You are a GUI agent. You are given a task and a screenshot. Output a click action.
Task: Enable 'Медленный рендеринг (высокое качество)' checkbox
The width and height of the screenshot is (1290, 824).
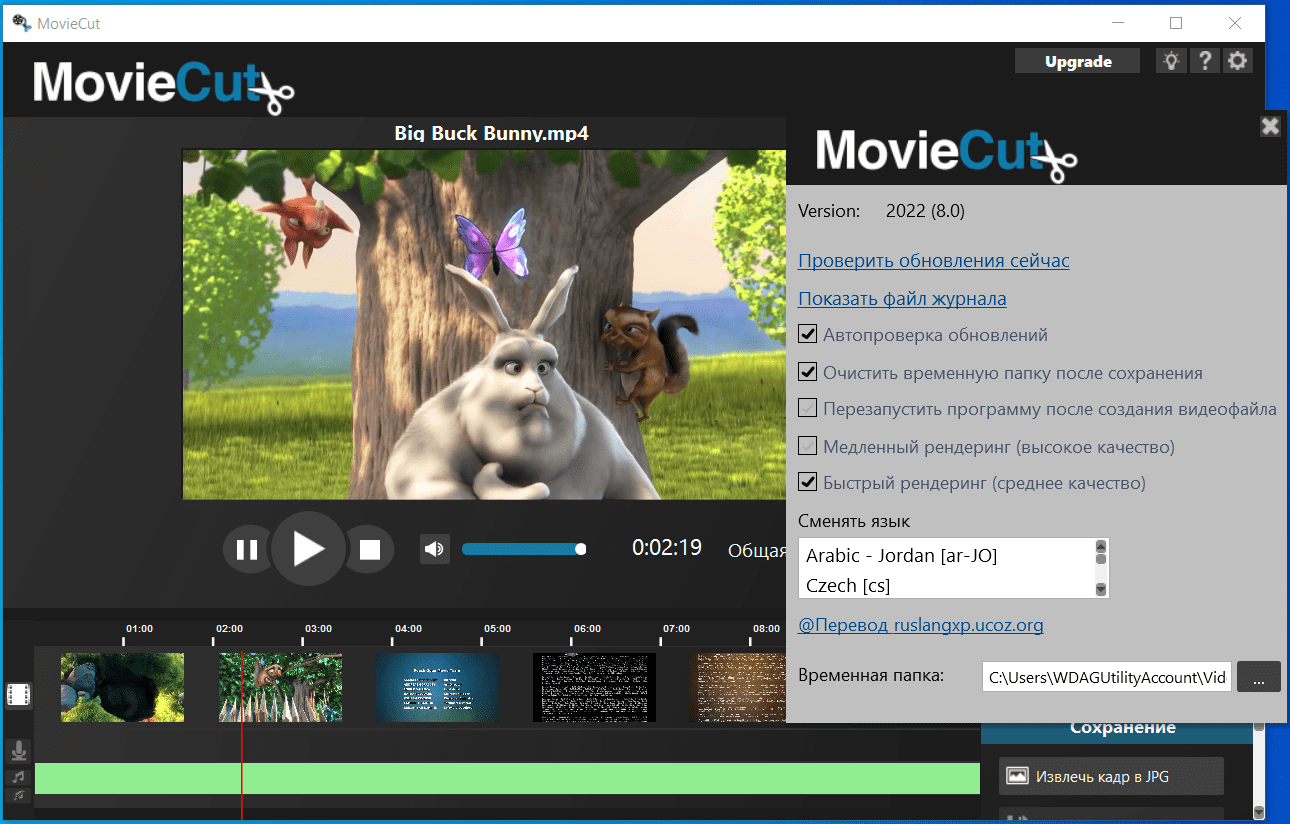point(808,446)
